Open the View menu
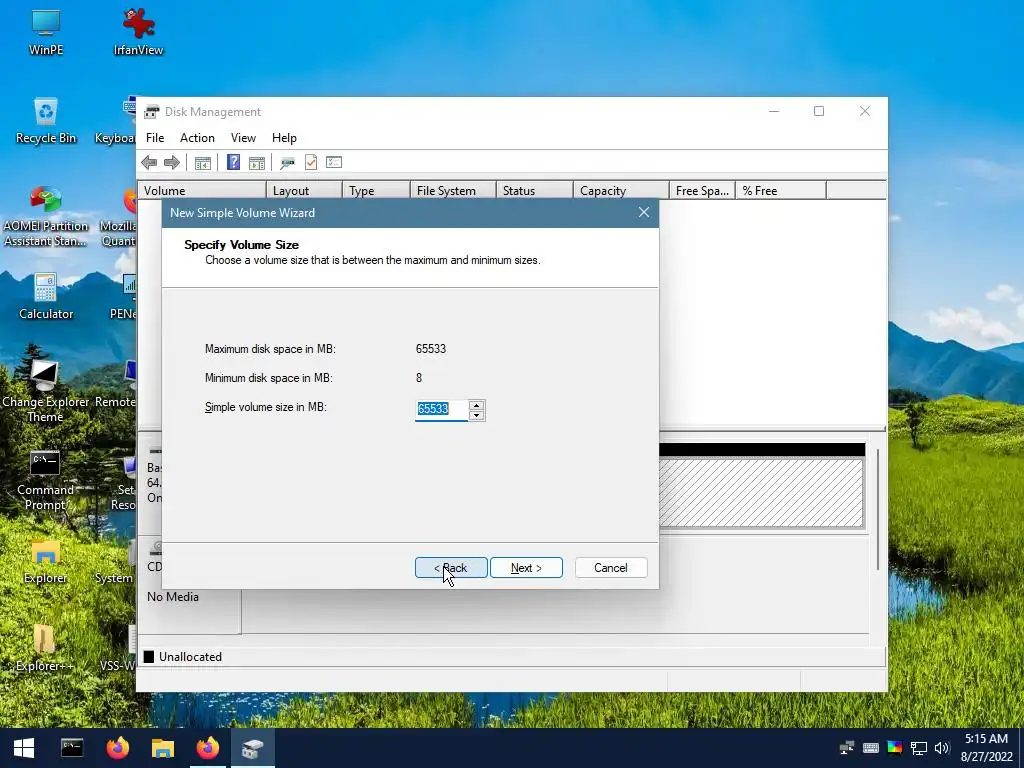1024x768 pixels. point(243,138)
